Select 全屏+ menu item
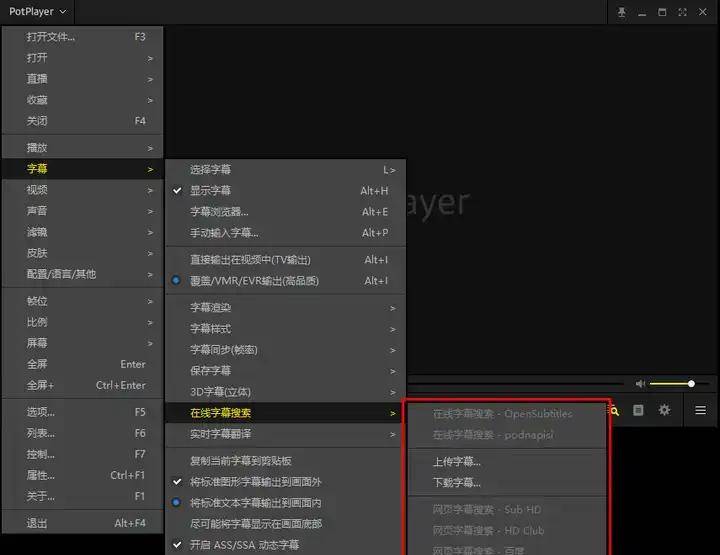Image resolution: width=720 pixels, height=555 pixels. (83, 385)
